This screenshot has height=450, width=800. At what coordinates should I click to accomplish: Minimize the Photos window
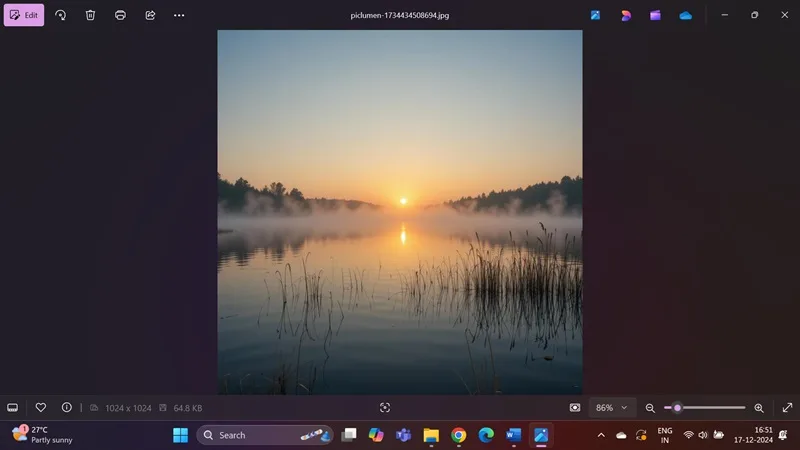pos(724,15)
